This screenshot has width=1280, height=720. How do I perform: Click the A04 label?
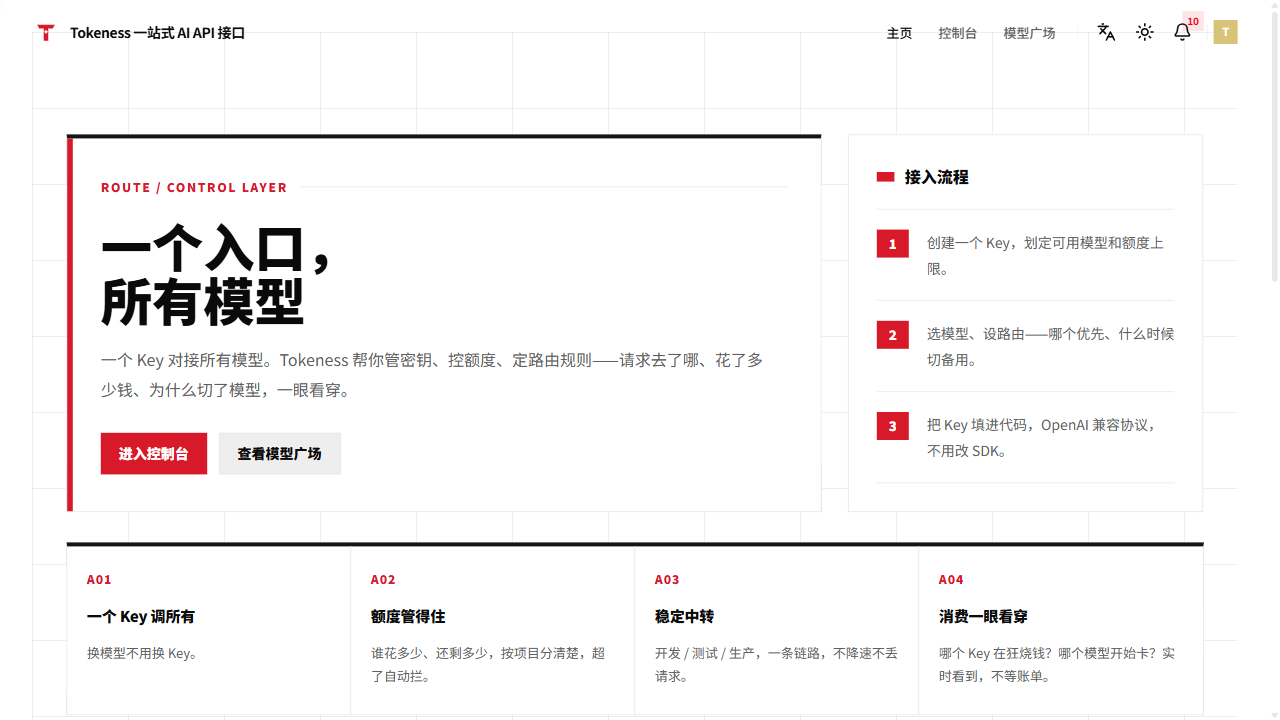951,580
